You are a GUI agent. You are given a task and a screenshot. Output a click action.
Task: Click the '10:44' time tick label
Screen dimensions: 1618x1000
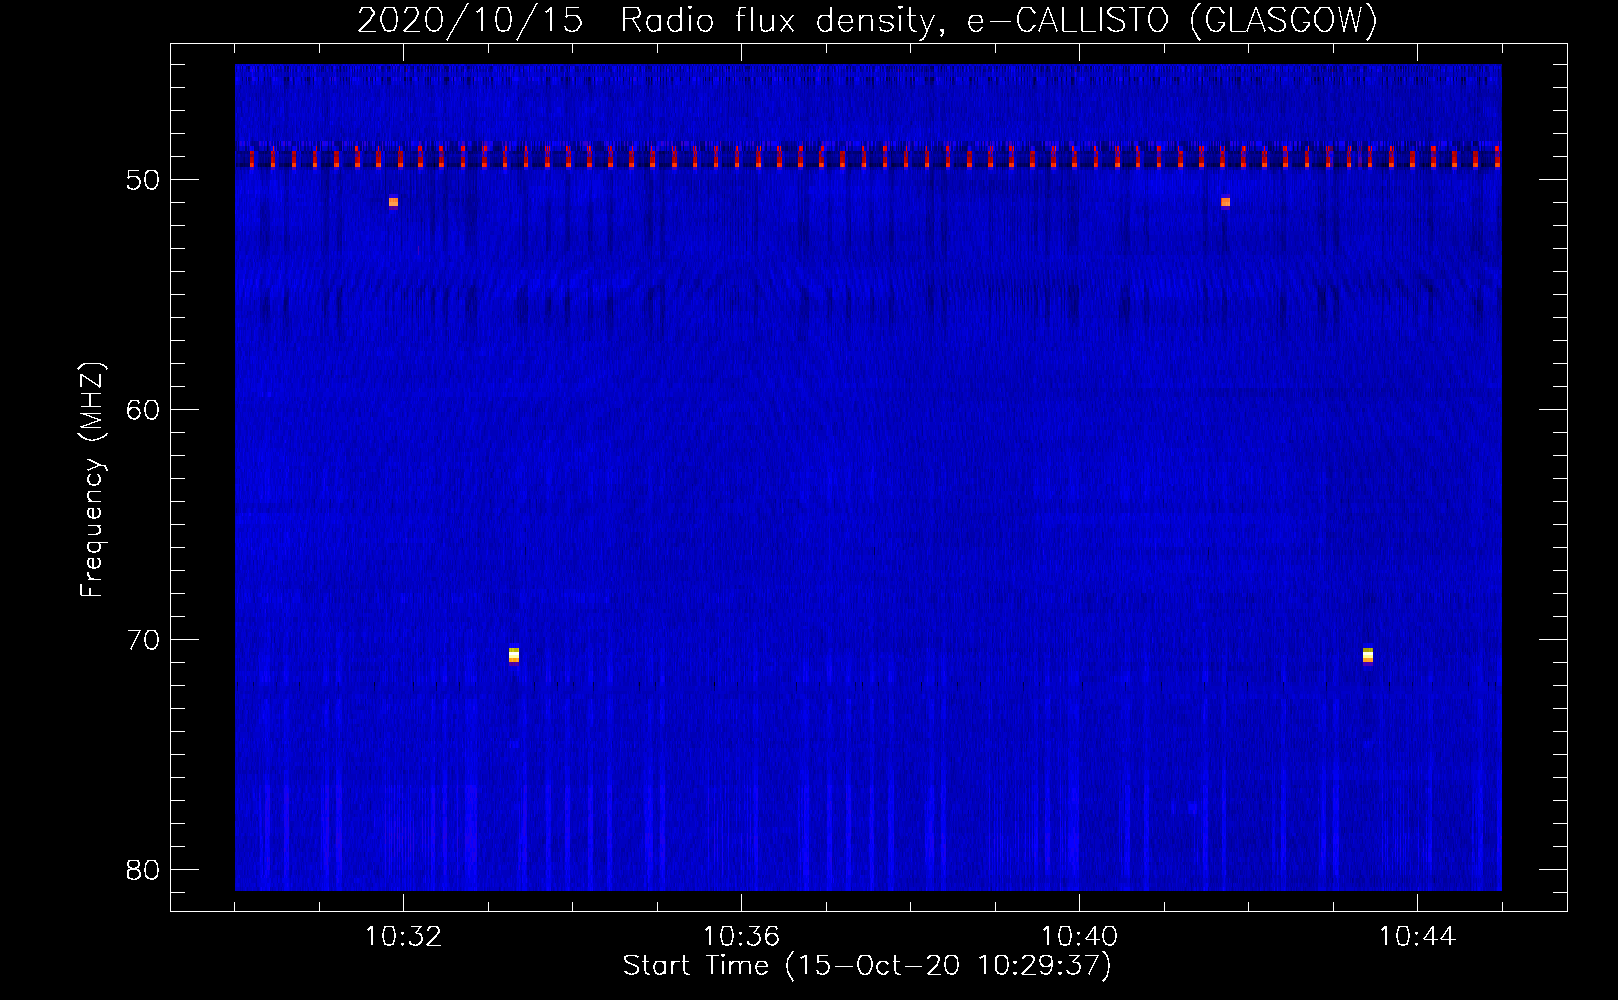pos(1417,937)
